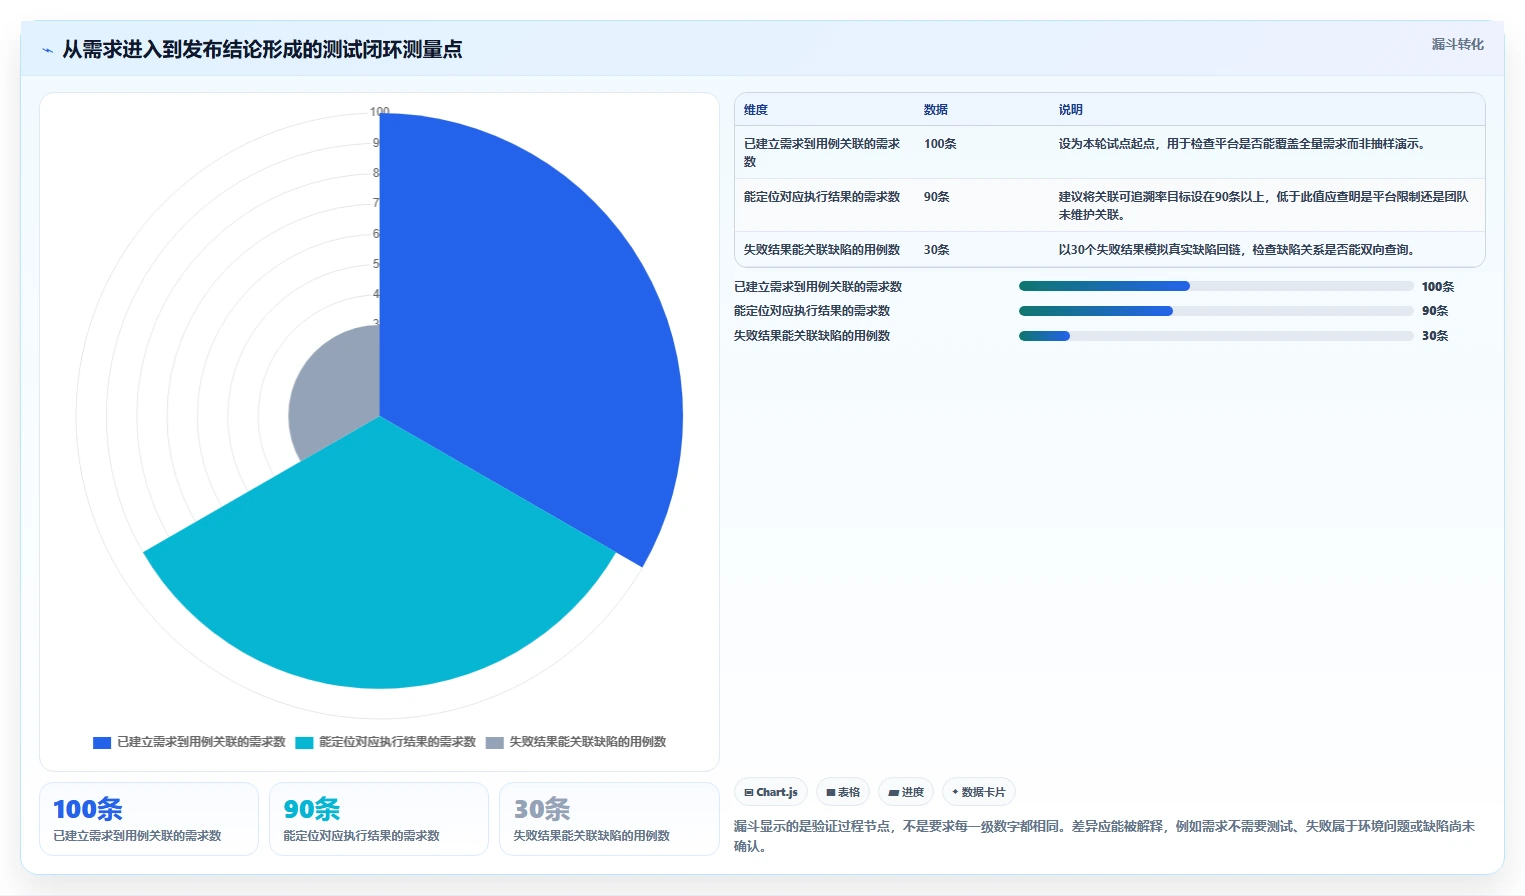Toggle gray legend swatch 失败结果能关联缺陷的用例数
This screenshot has width=1525, height=896.
pos(494,742)
